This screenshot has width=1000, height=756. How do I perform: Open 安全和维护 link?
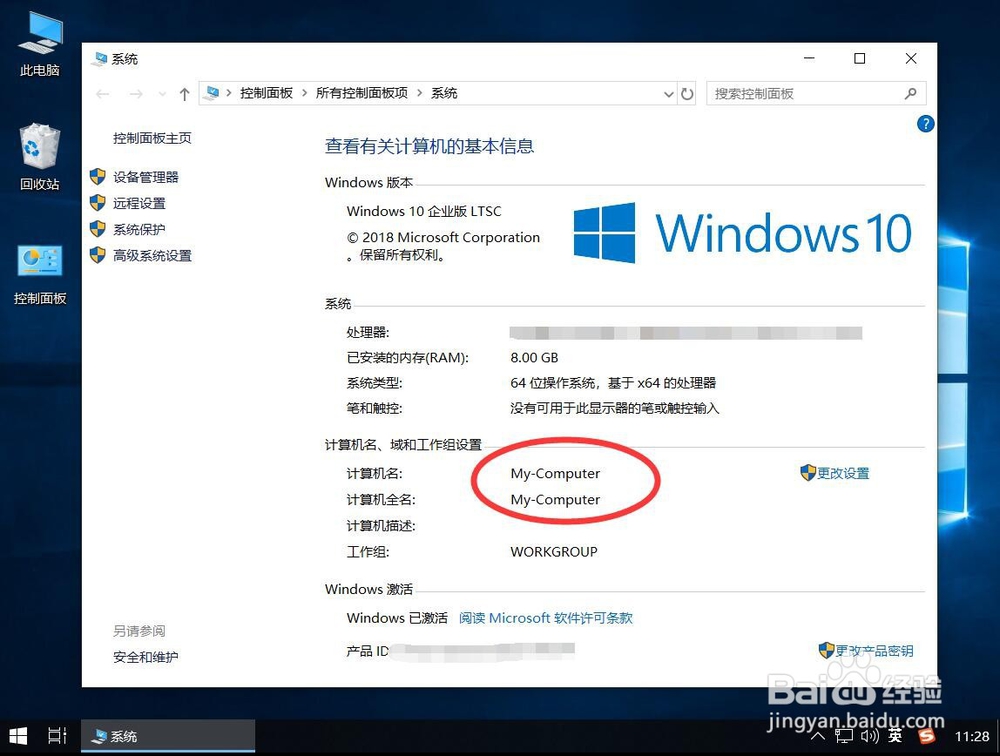pos(145,656)
